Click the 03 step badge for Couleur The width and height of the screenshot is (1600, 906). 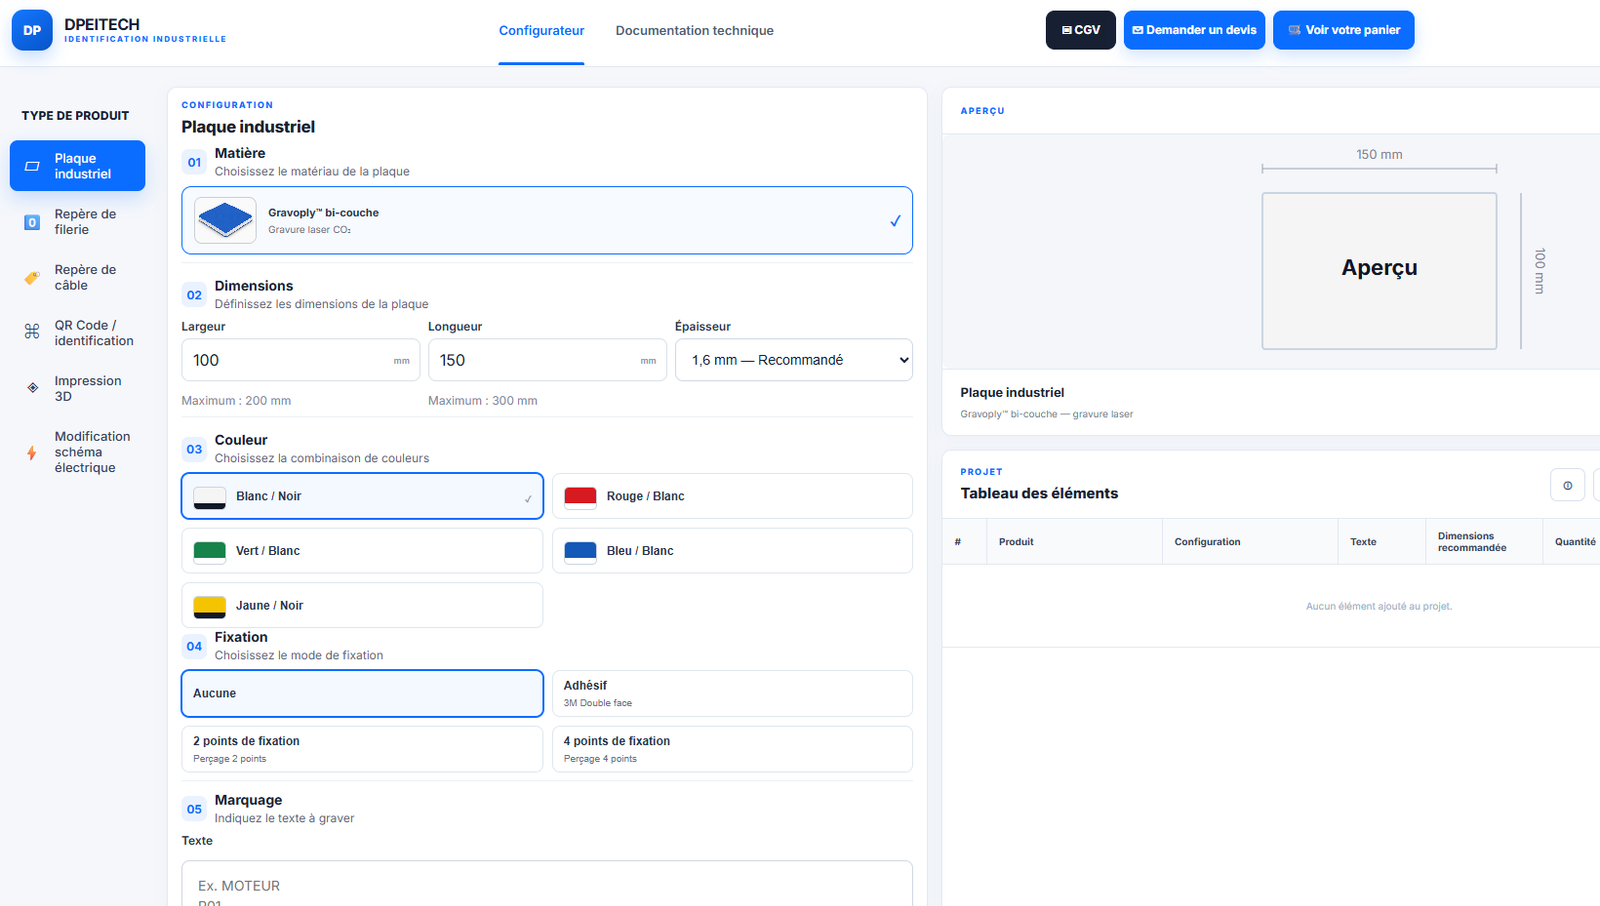point(194,449)
